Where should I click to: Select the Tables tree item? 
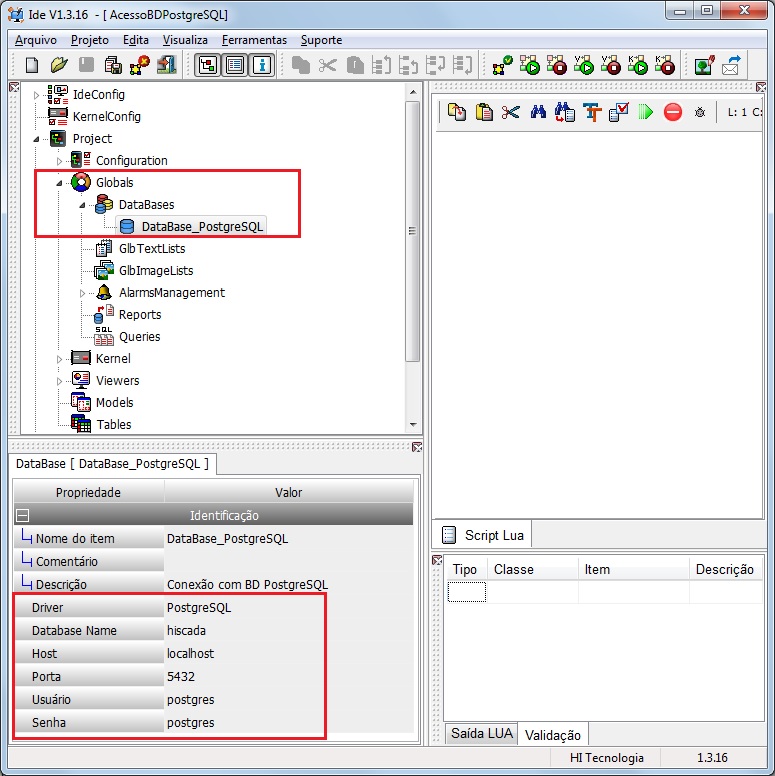point(114,425)
